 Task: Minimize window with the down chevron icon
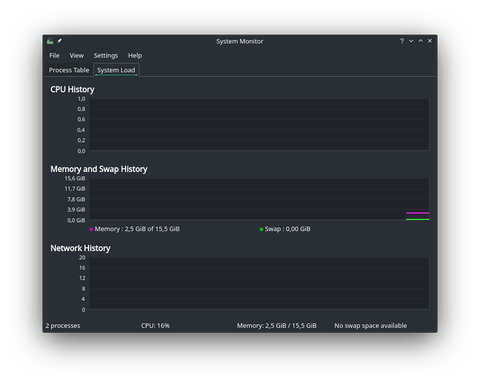tap(411, 41)
